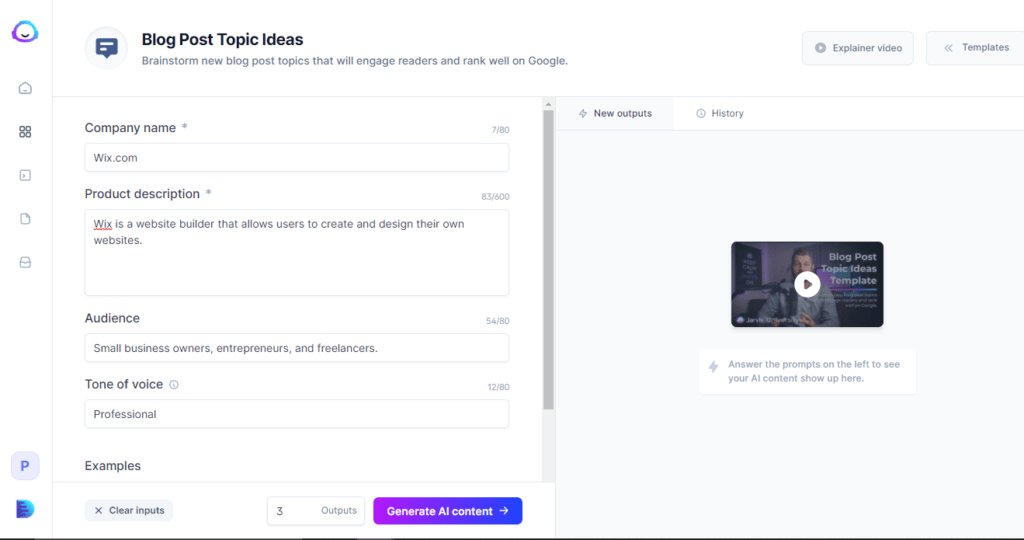Click the Clear inputs button
1024x540 pixels.
pyautogui.click(x=129, y=511)
